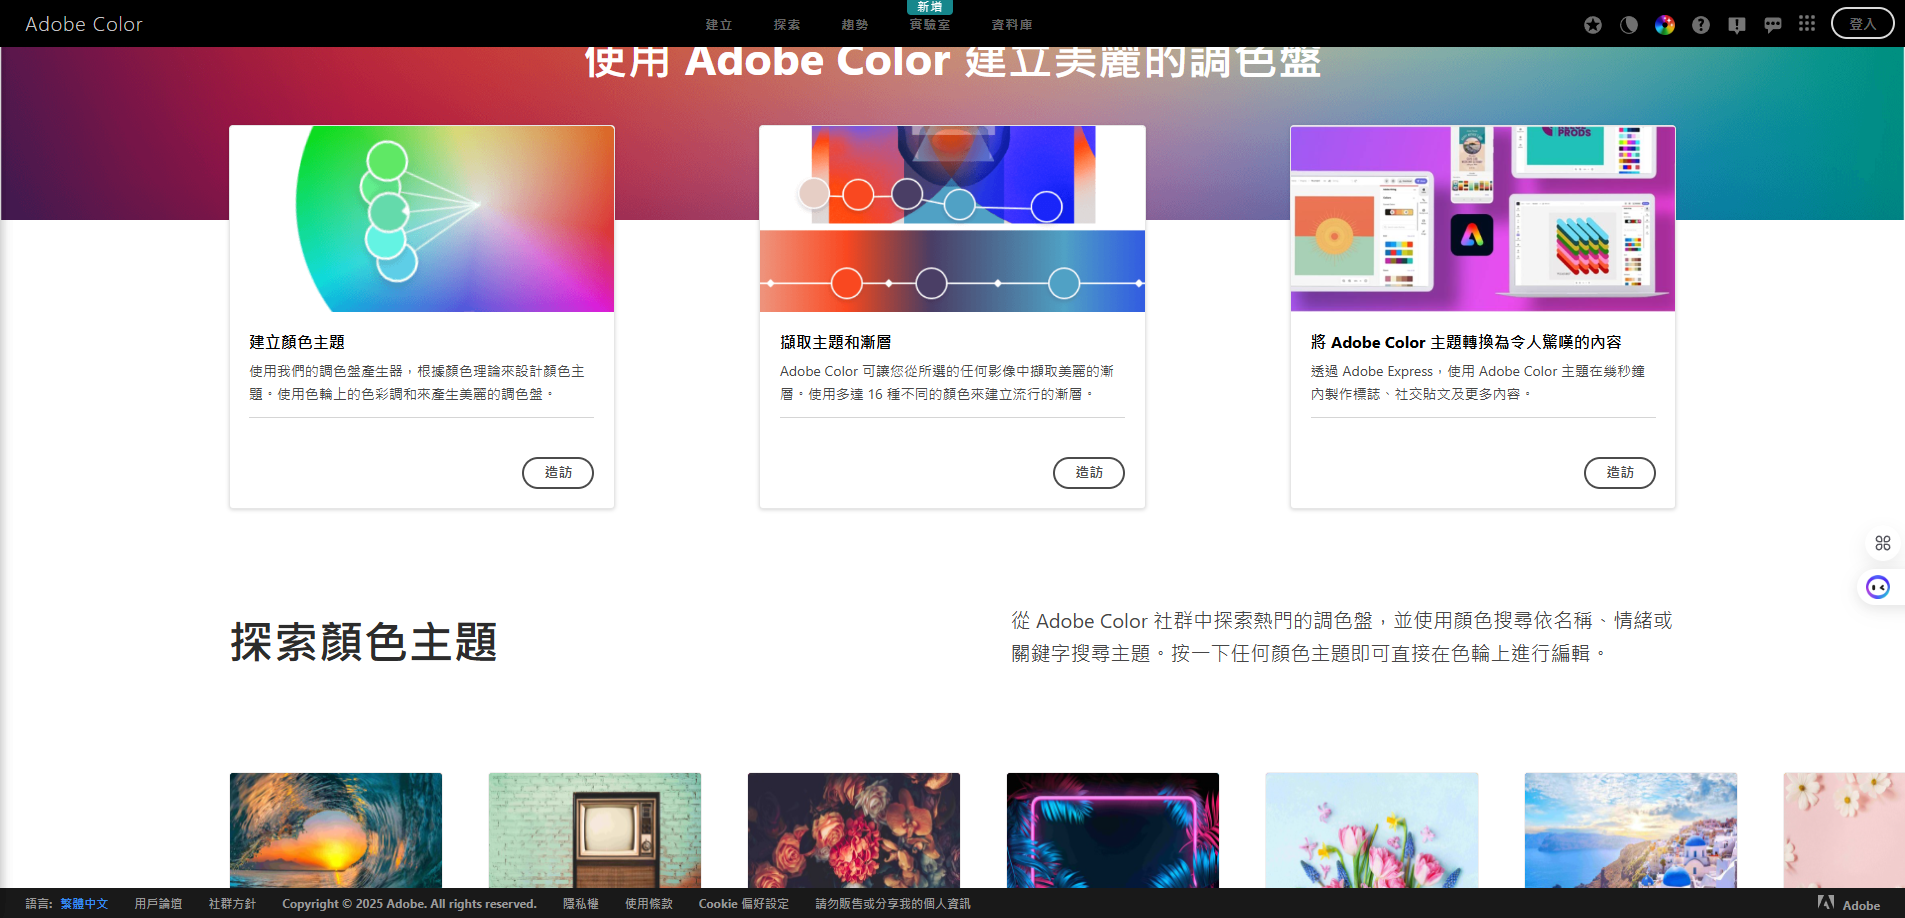The image size is (1905, 918).
Task: Select 實驗室 with the 新增 badge
Action: click(x=929, y=24)
